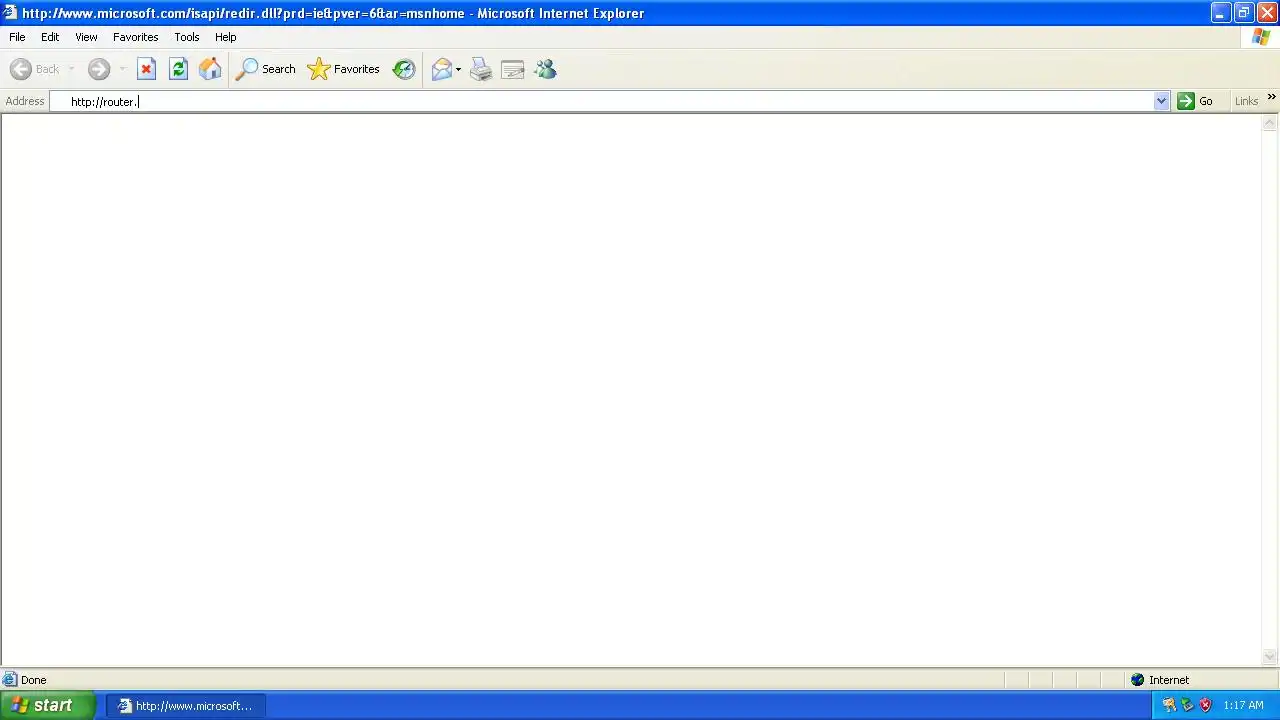Open the Messenger people icon

pos(545,69)
